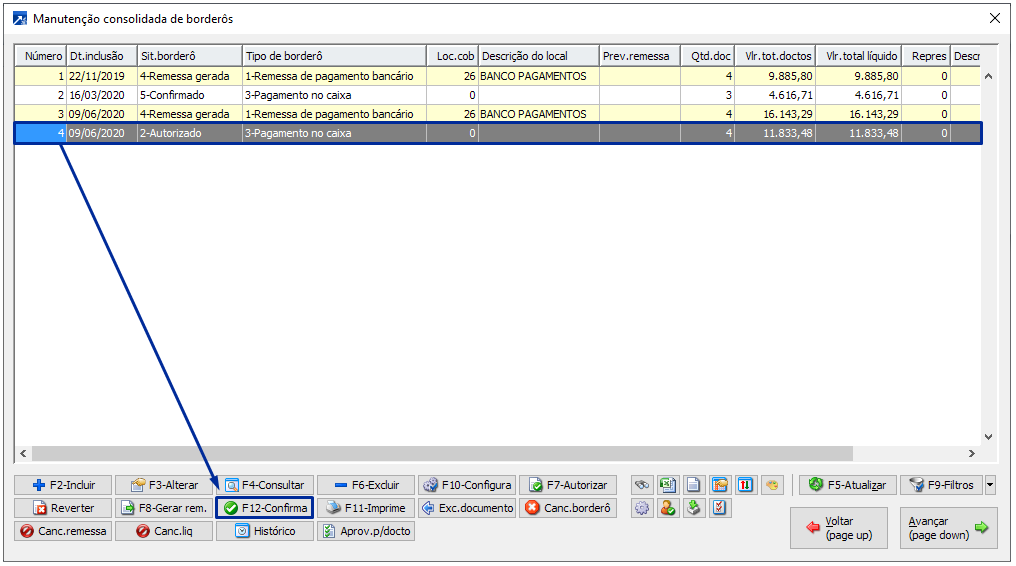1016x566 pixels.
Task: Click the 9.885,80 Vlr.tot.doctos cell
Action: [775, 76]
